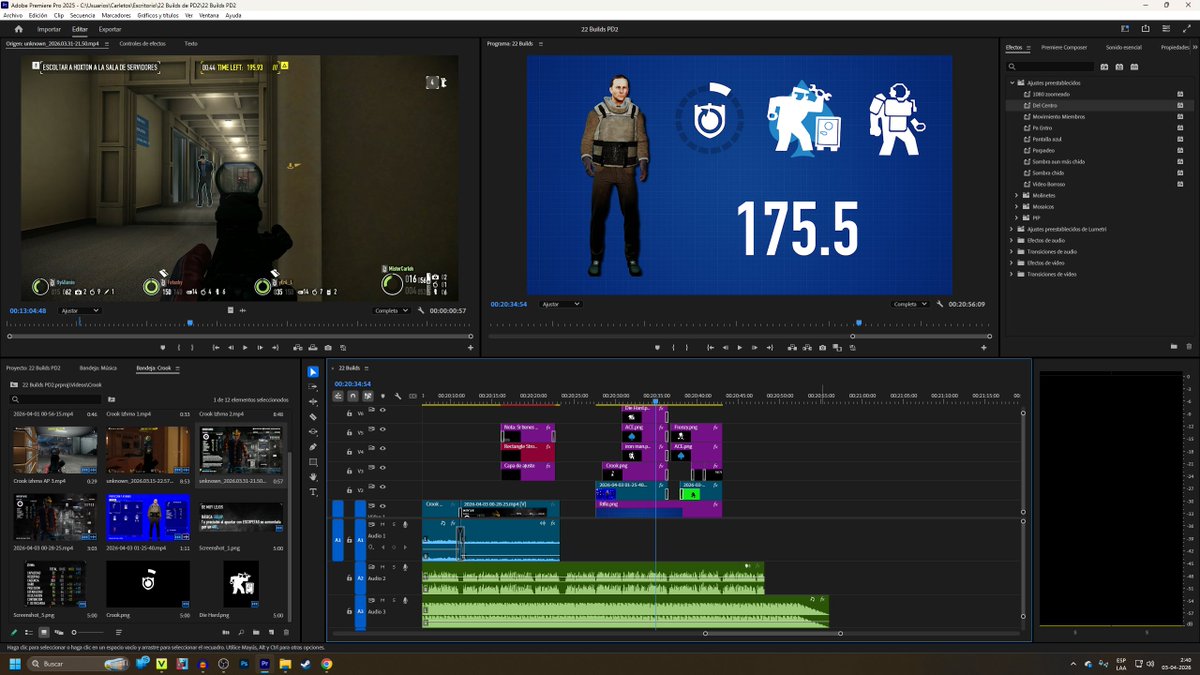1200x675 pixels.
Task: Hide track V4 with its eye icon
Action: tap(383, 448)
